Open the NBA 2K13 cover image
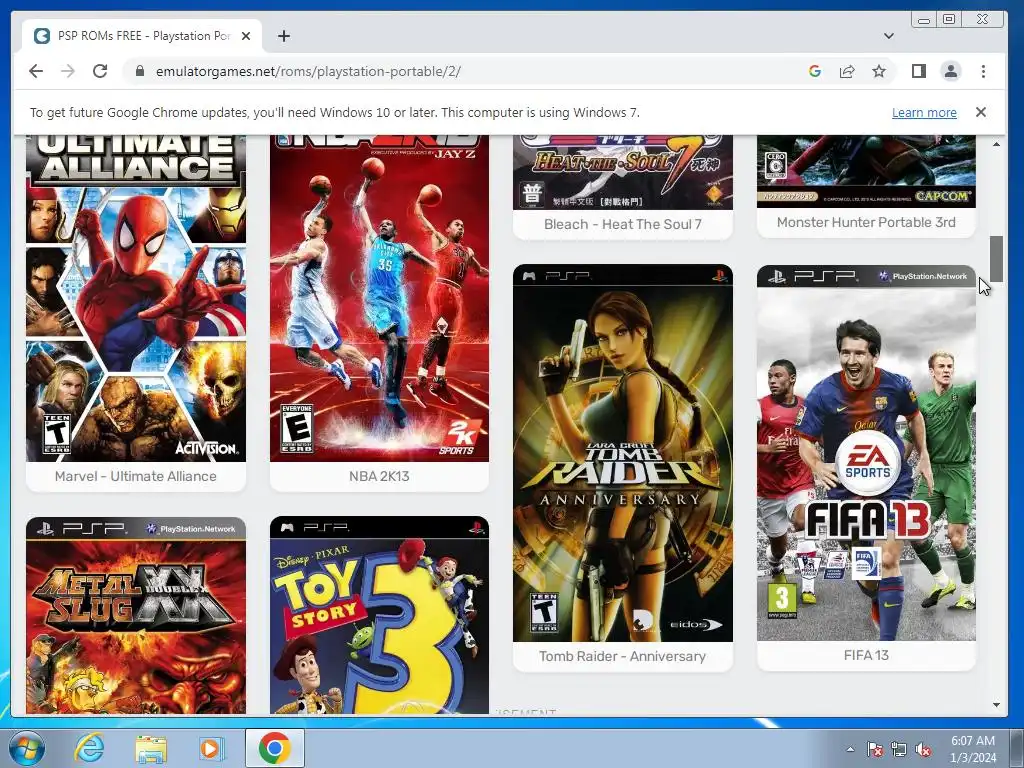 click(x=379, y=298)
